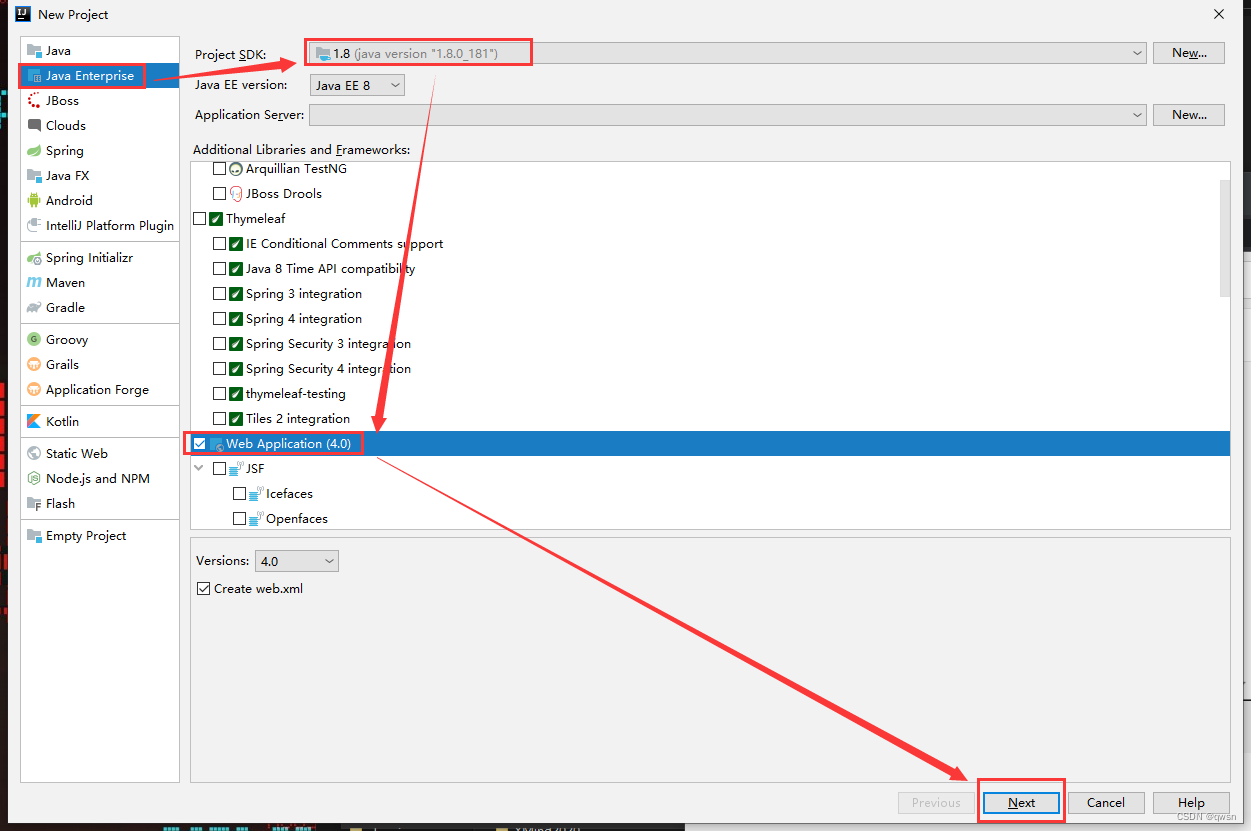Click the Java FX folder icon
The image size is (1251, 831).
pyautogui.click(x=35, y=175)
